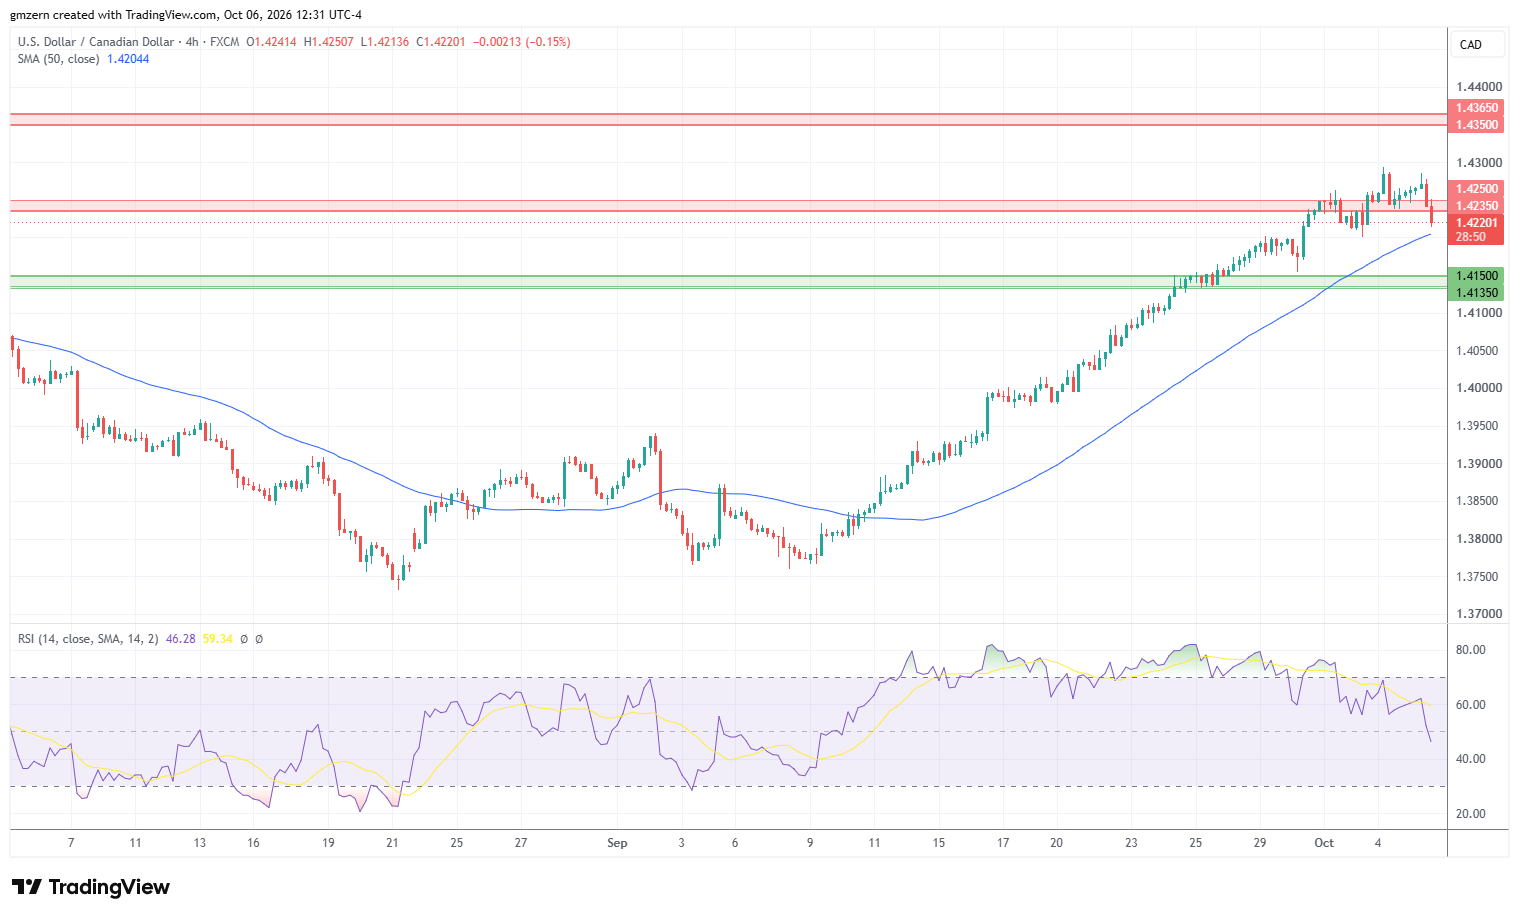Viewport: 1519px width, 917px height.
Task: Select the U.S. Dollar / Canadian Dollar title
Action: (94, 42)
